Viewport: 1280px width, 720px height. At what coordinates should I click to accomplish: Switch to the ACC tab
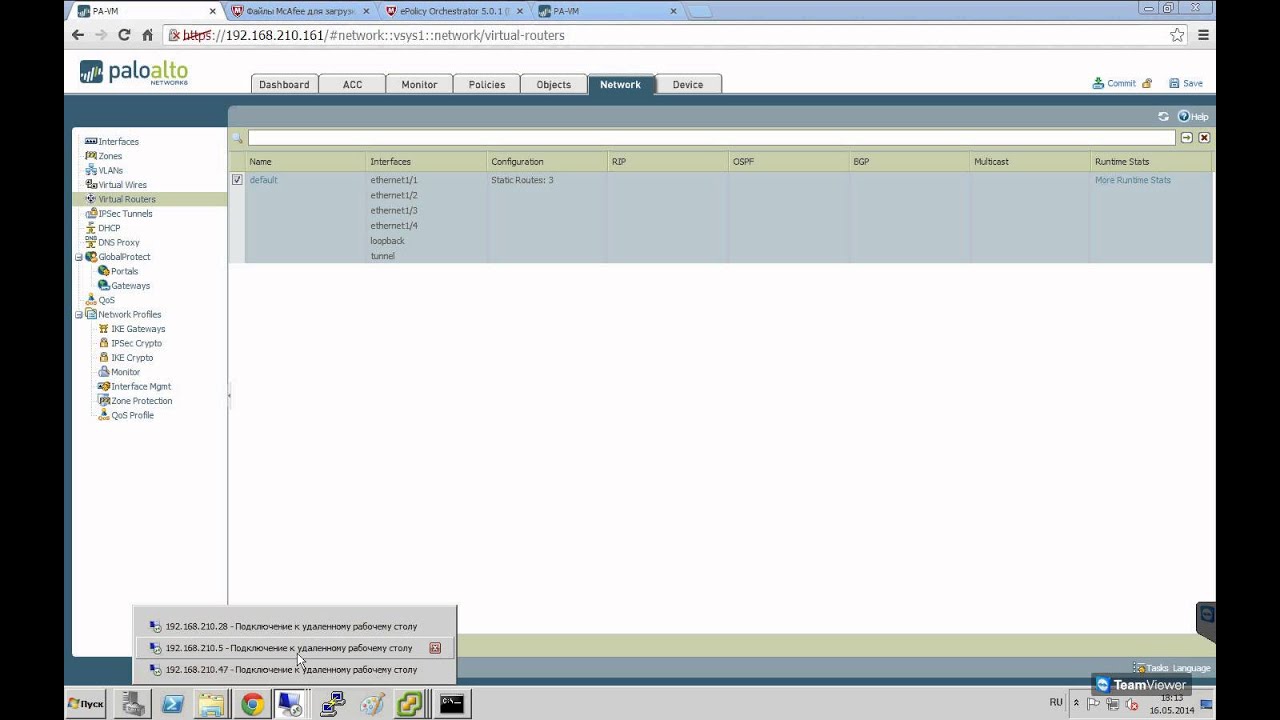click(352, 84)
